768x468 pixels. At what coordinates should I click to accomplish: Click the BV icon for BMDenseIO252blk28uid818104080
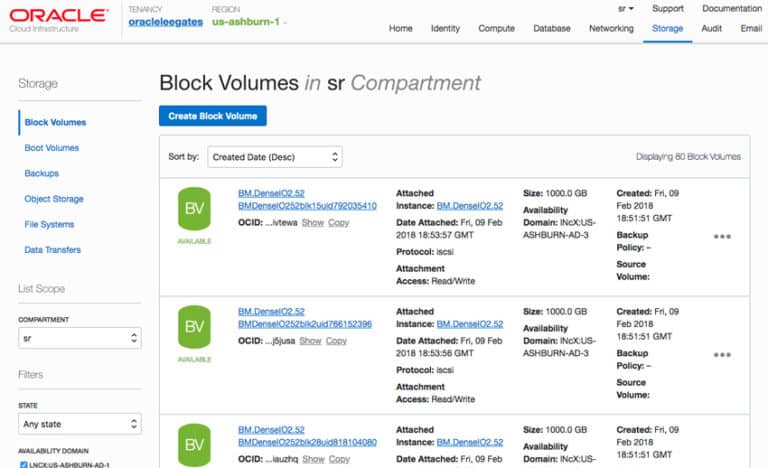pos(194,445)
